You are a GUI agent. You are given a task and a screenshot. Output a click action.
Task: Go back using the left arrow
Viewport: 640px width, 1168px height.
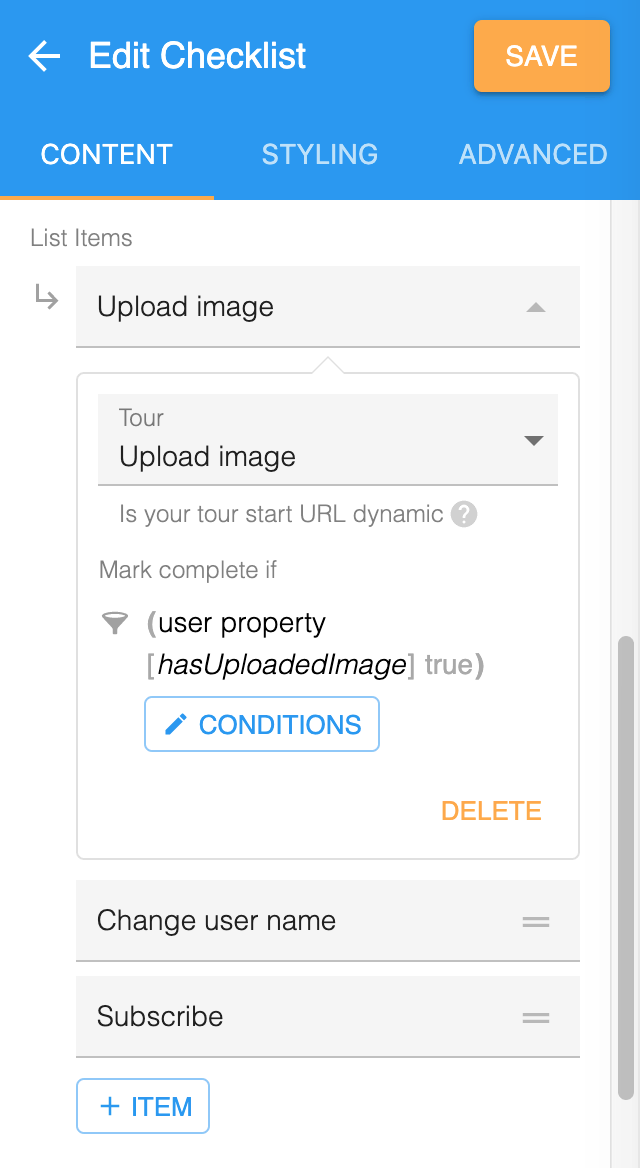tap(44, 56)
